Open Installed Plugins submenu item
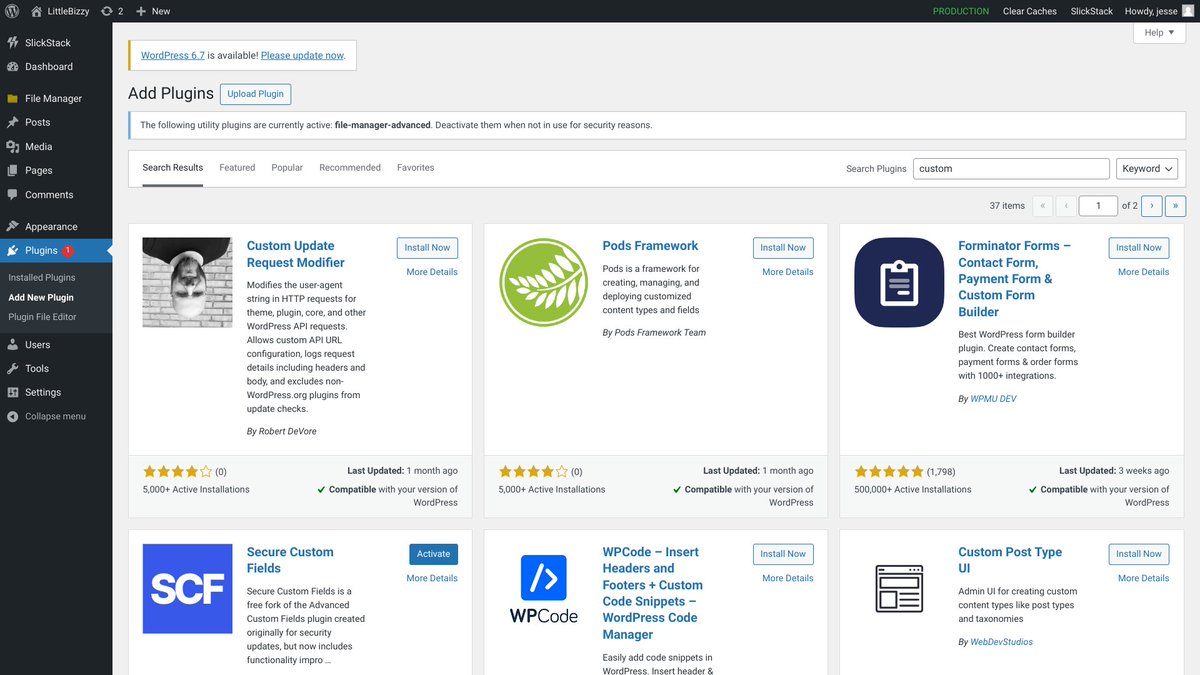This screenshot has width=1200, height=675. point(42,278)
